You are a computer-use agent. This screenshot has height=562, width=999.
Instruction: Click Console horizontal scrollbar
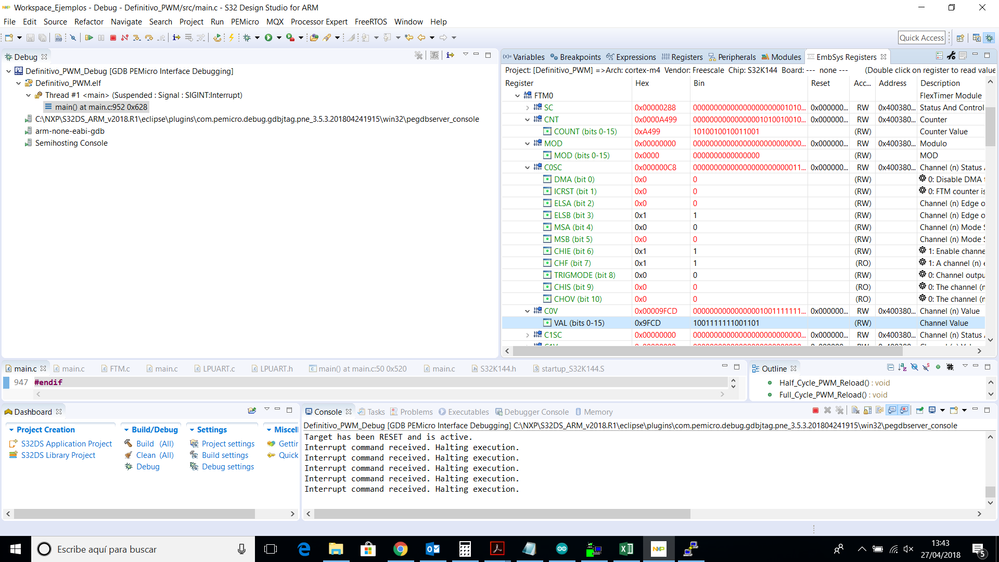502,514
